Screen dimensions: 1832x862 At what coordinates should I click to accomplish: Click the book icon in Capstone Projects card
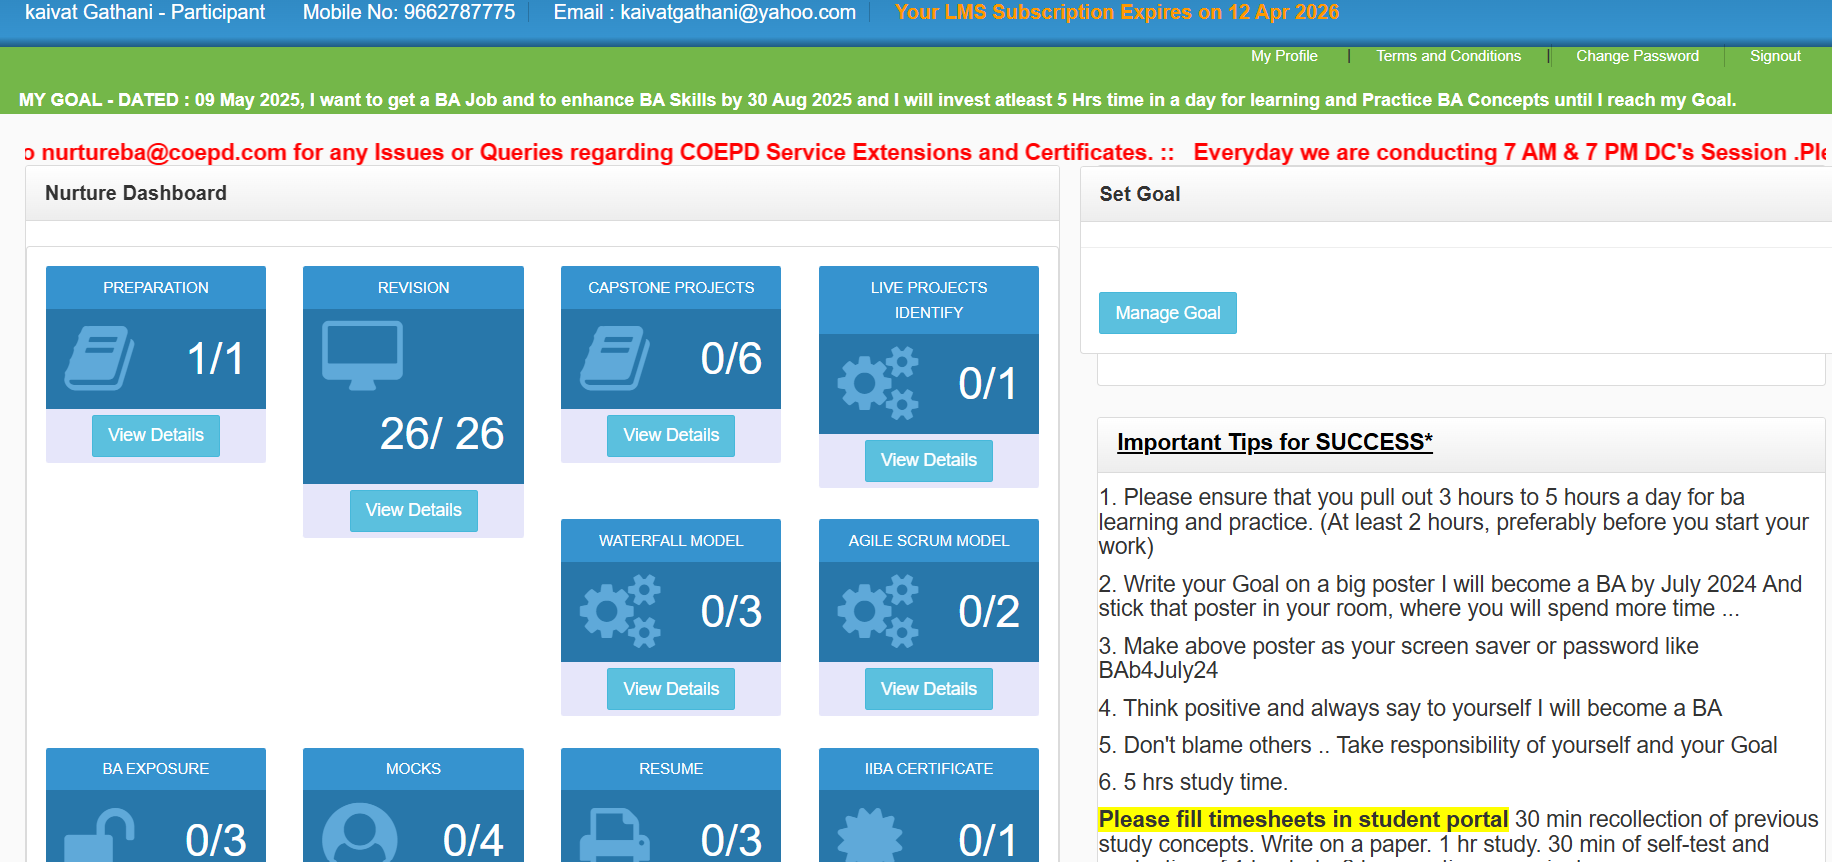614,358
